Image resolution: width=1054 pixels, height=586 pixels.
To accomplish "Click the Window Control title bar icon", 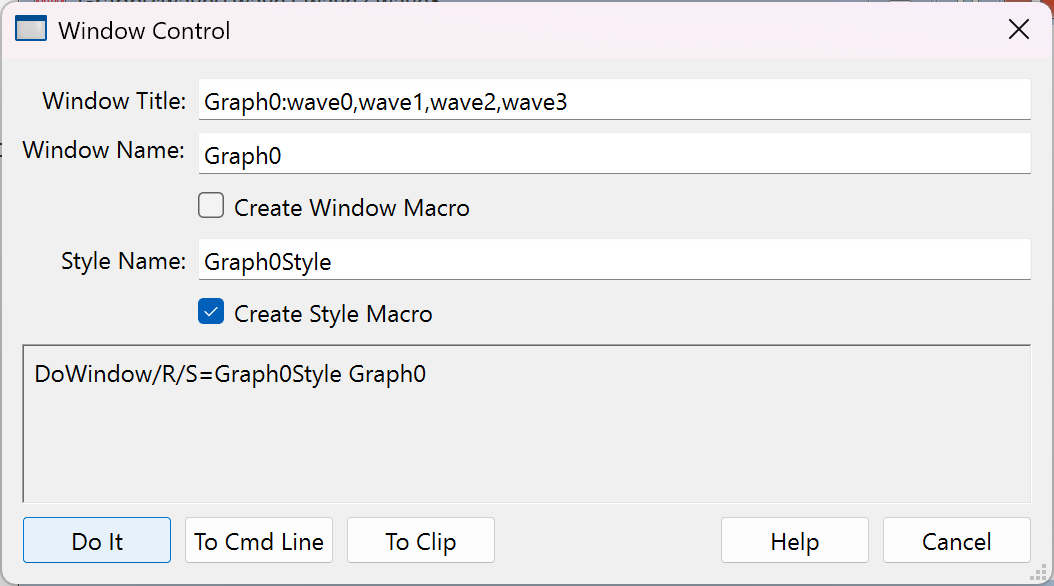I will (31, 30).
